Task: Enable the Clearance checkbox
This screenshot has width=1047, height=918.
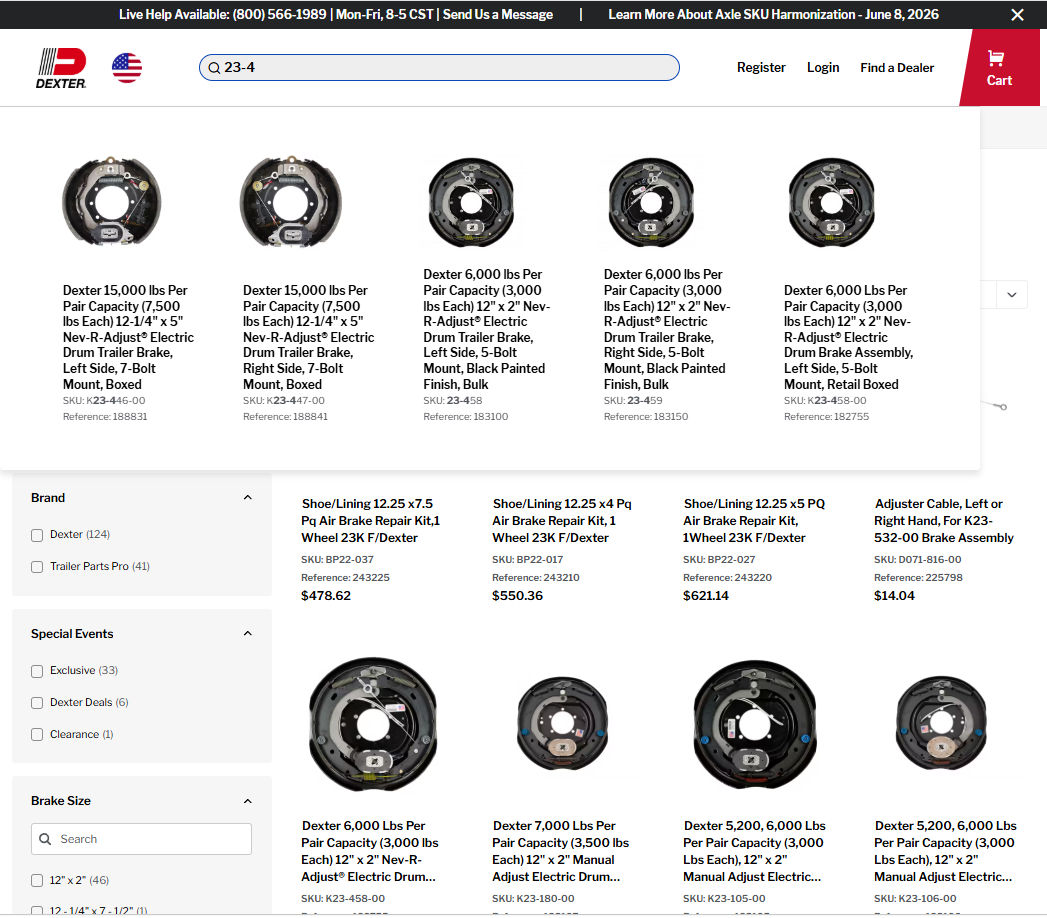Action: (x=37, y=734)
